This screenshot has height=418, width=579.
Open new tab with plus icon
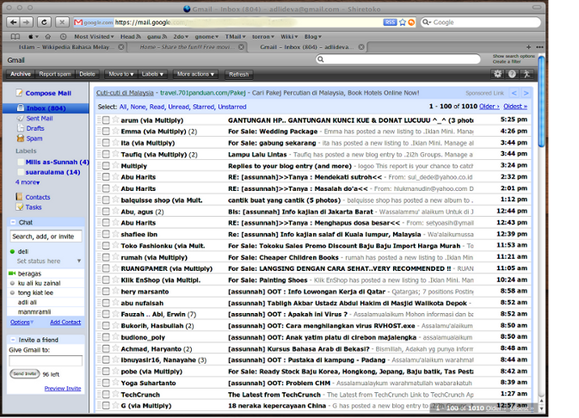[528, 47]
